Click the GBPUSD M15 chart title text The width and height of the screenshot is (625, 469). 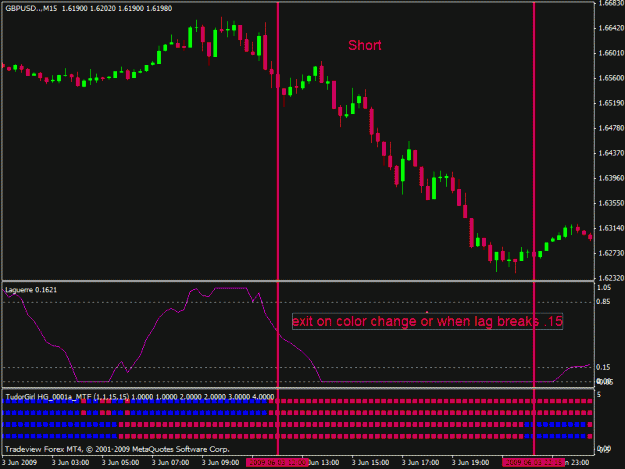tap(88, 8)
